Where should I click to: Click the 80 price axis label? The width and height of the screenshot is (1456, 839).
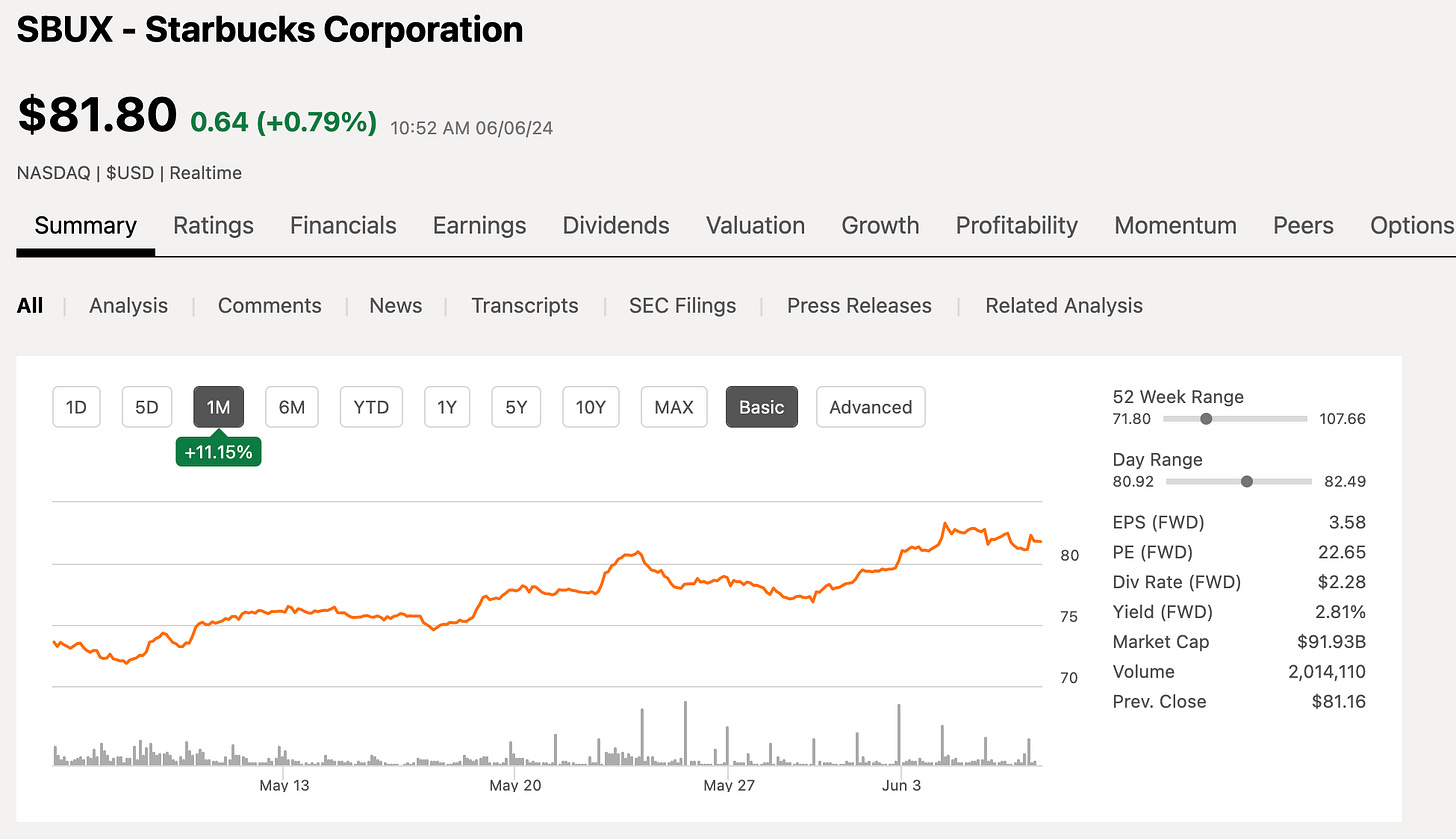[1069, 555]
